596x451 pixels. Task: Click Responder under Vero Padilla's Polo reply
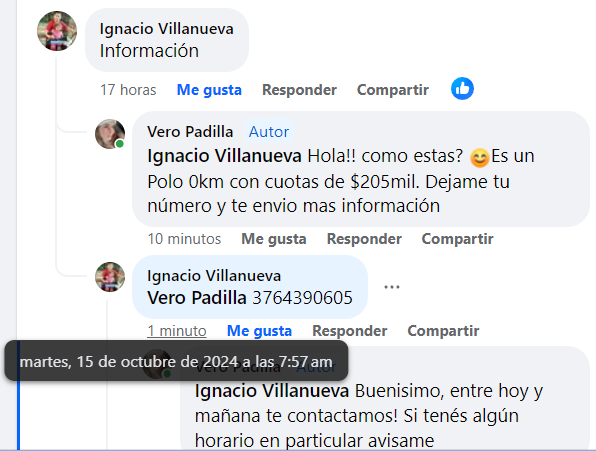point(364,239)
